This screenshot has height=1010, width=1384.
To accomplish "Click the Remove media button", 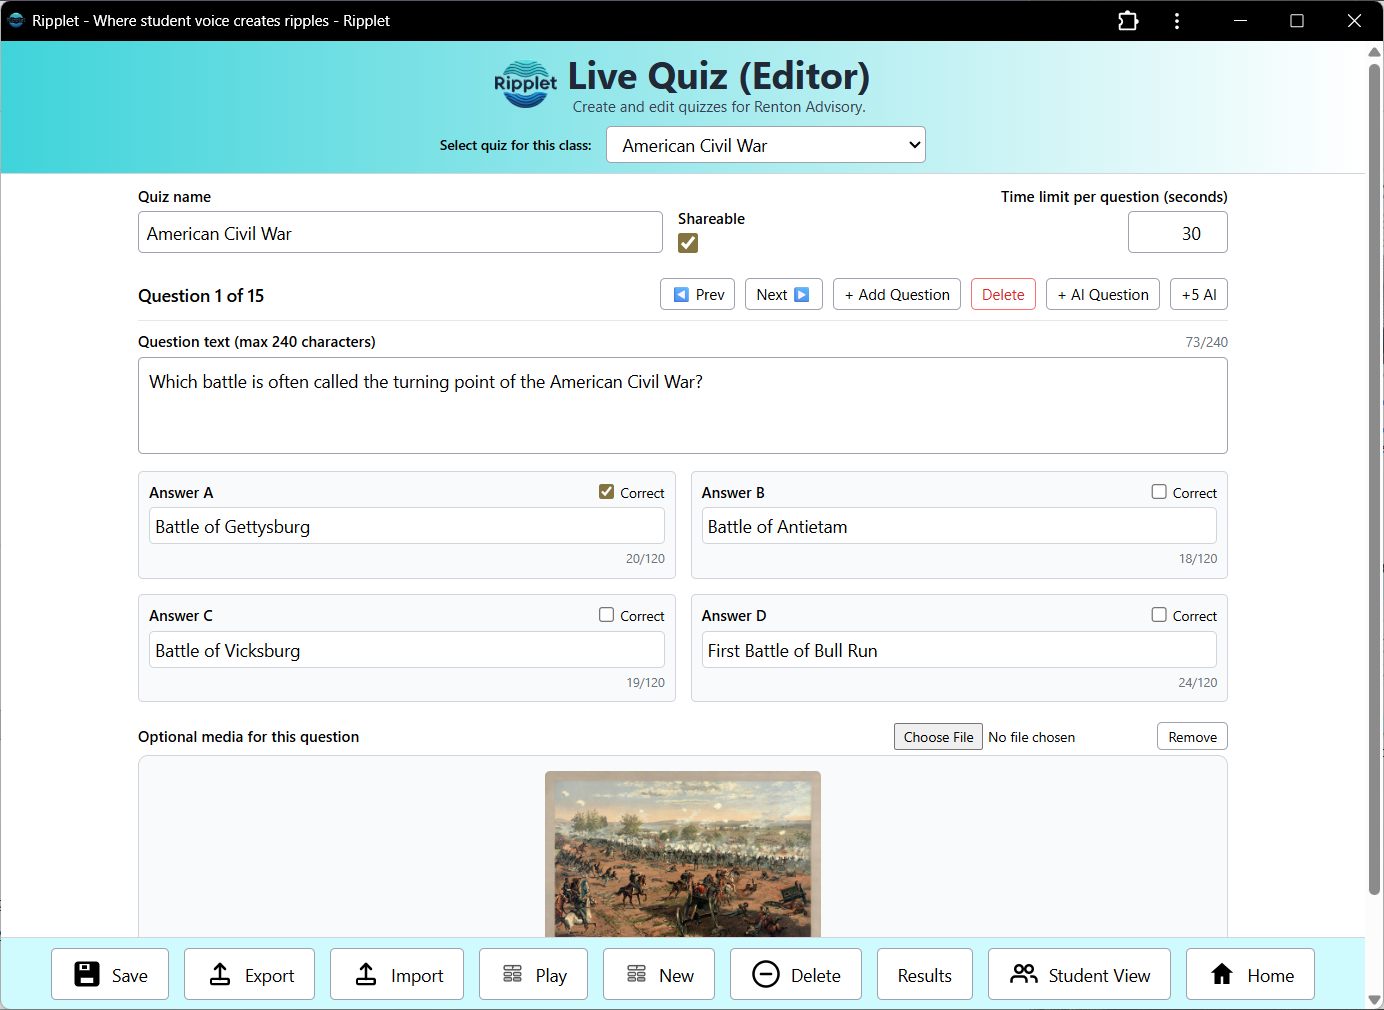I will (x=1192, y=736).
